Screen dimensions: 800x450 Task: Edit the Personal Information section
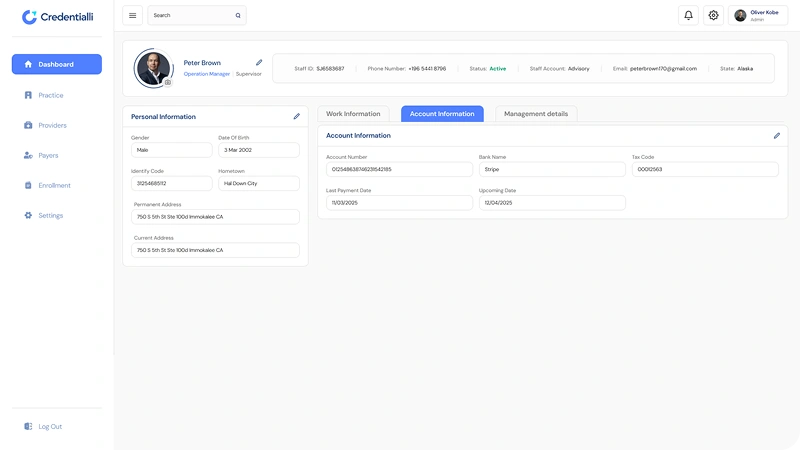296,116
